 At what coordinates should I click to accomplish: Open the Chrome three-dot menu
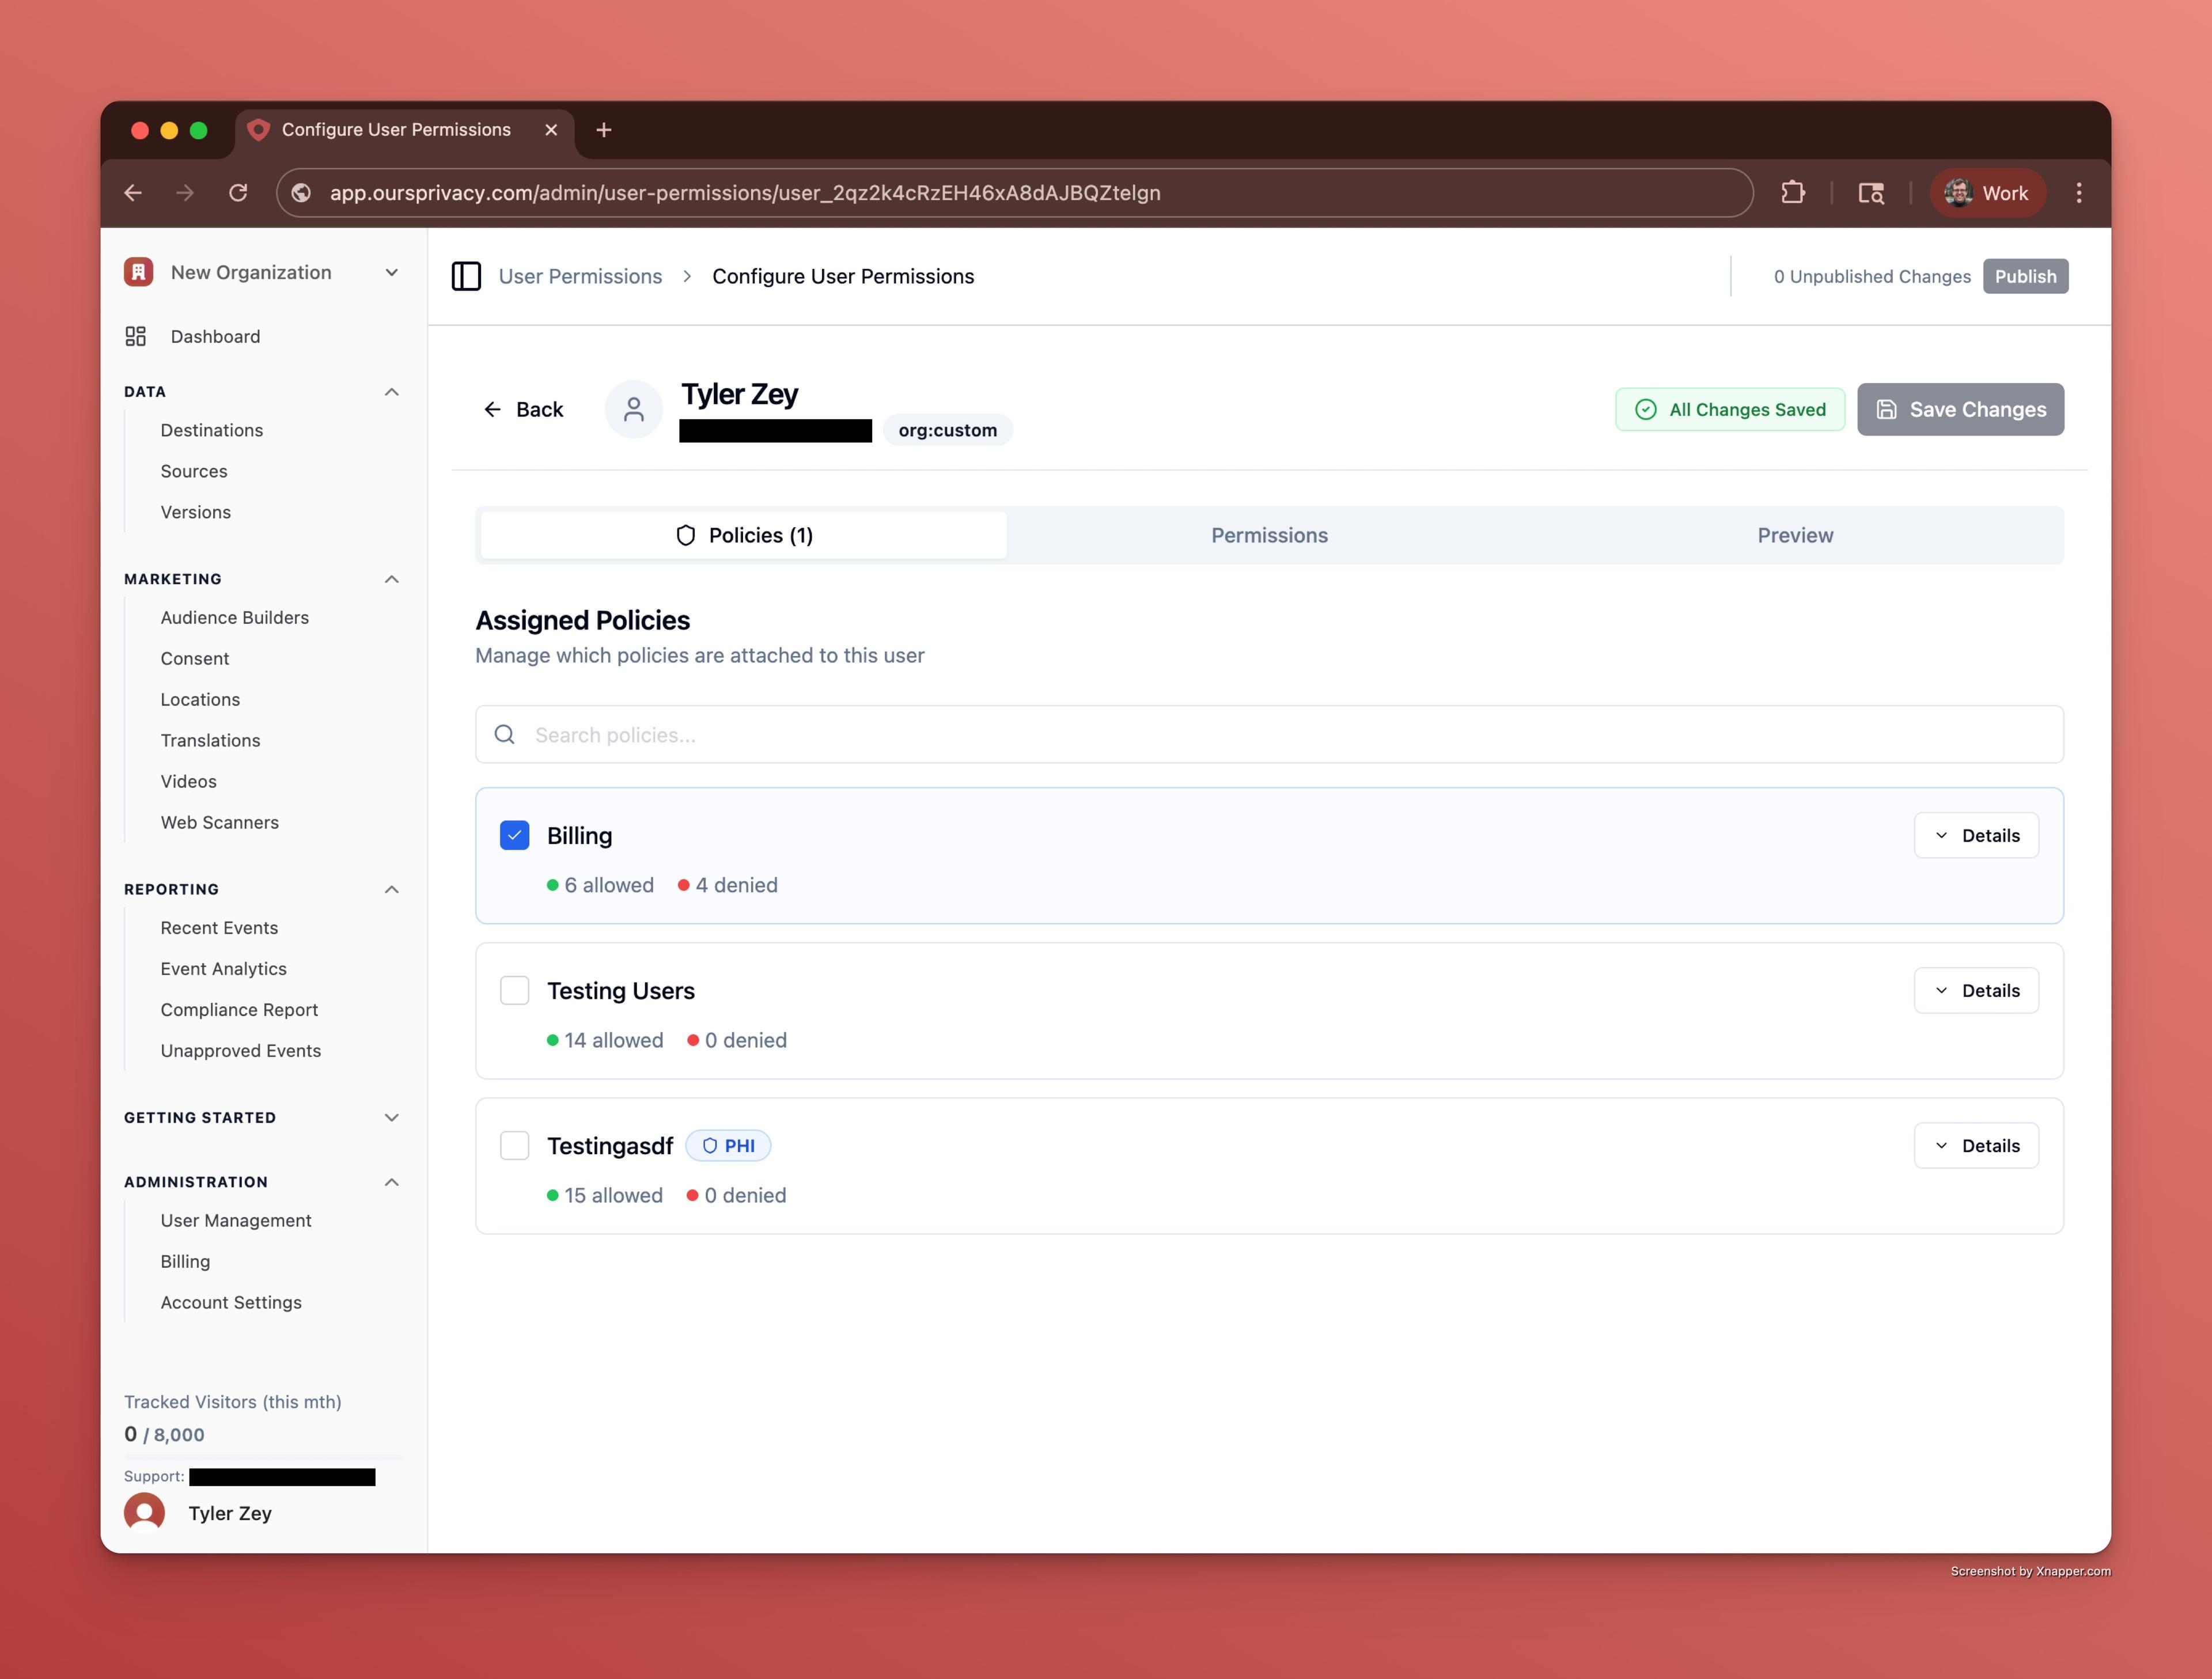point(2079,192)
